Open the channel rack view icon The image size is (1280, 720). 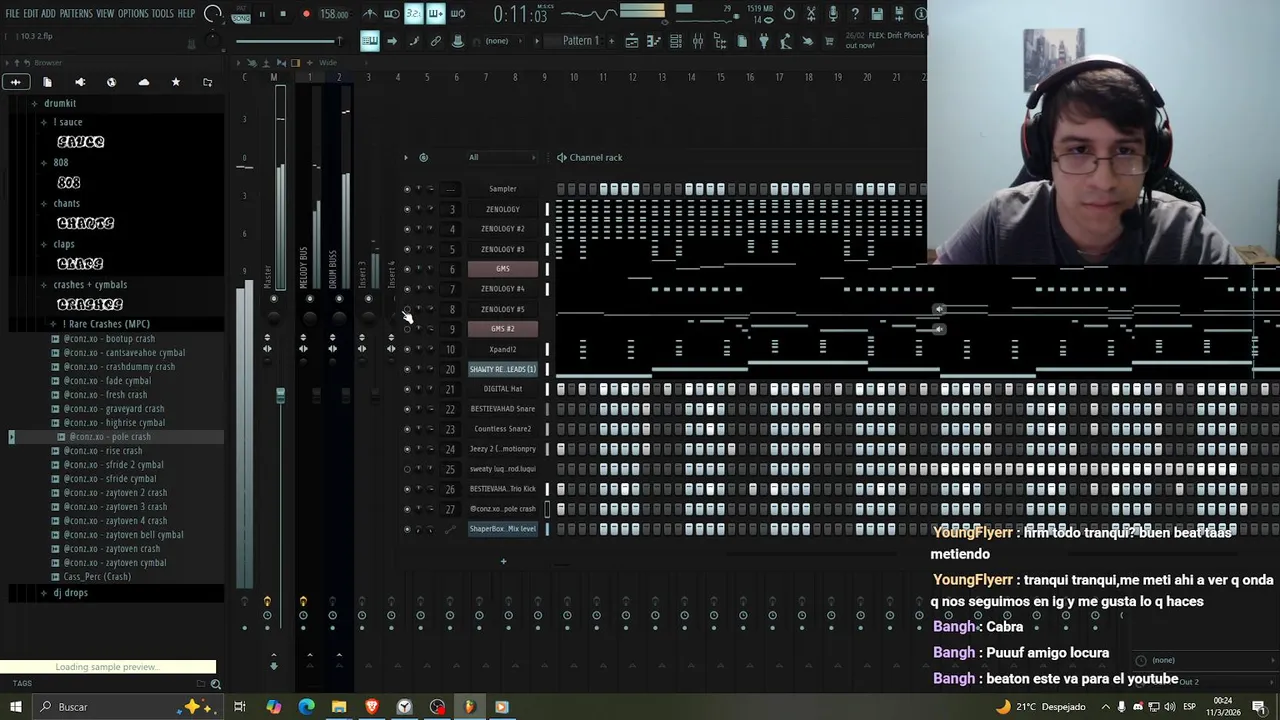click(676, 41)
